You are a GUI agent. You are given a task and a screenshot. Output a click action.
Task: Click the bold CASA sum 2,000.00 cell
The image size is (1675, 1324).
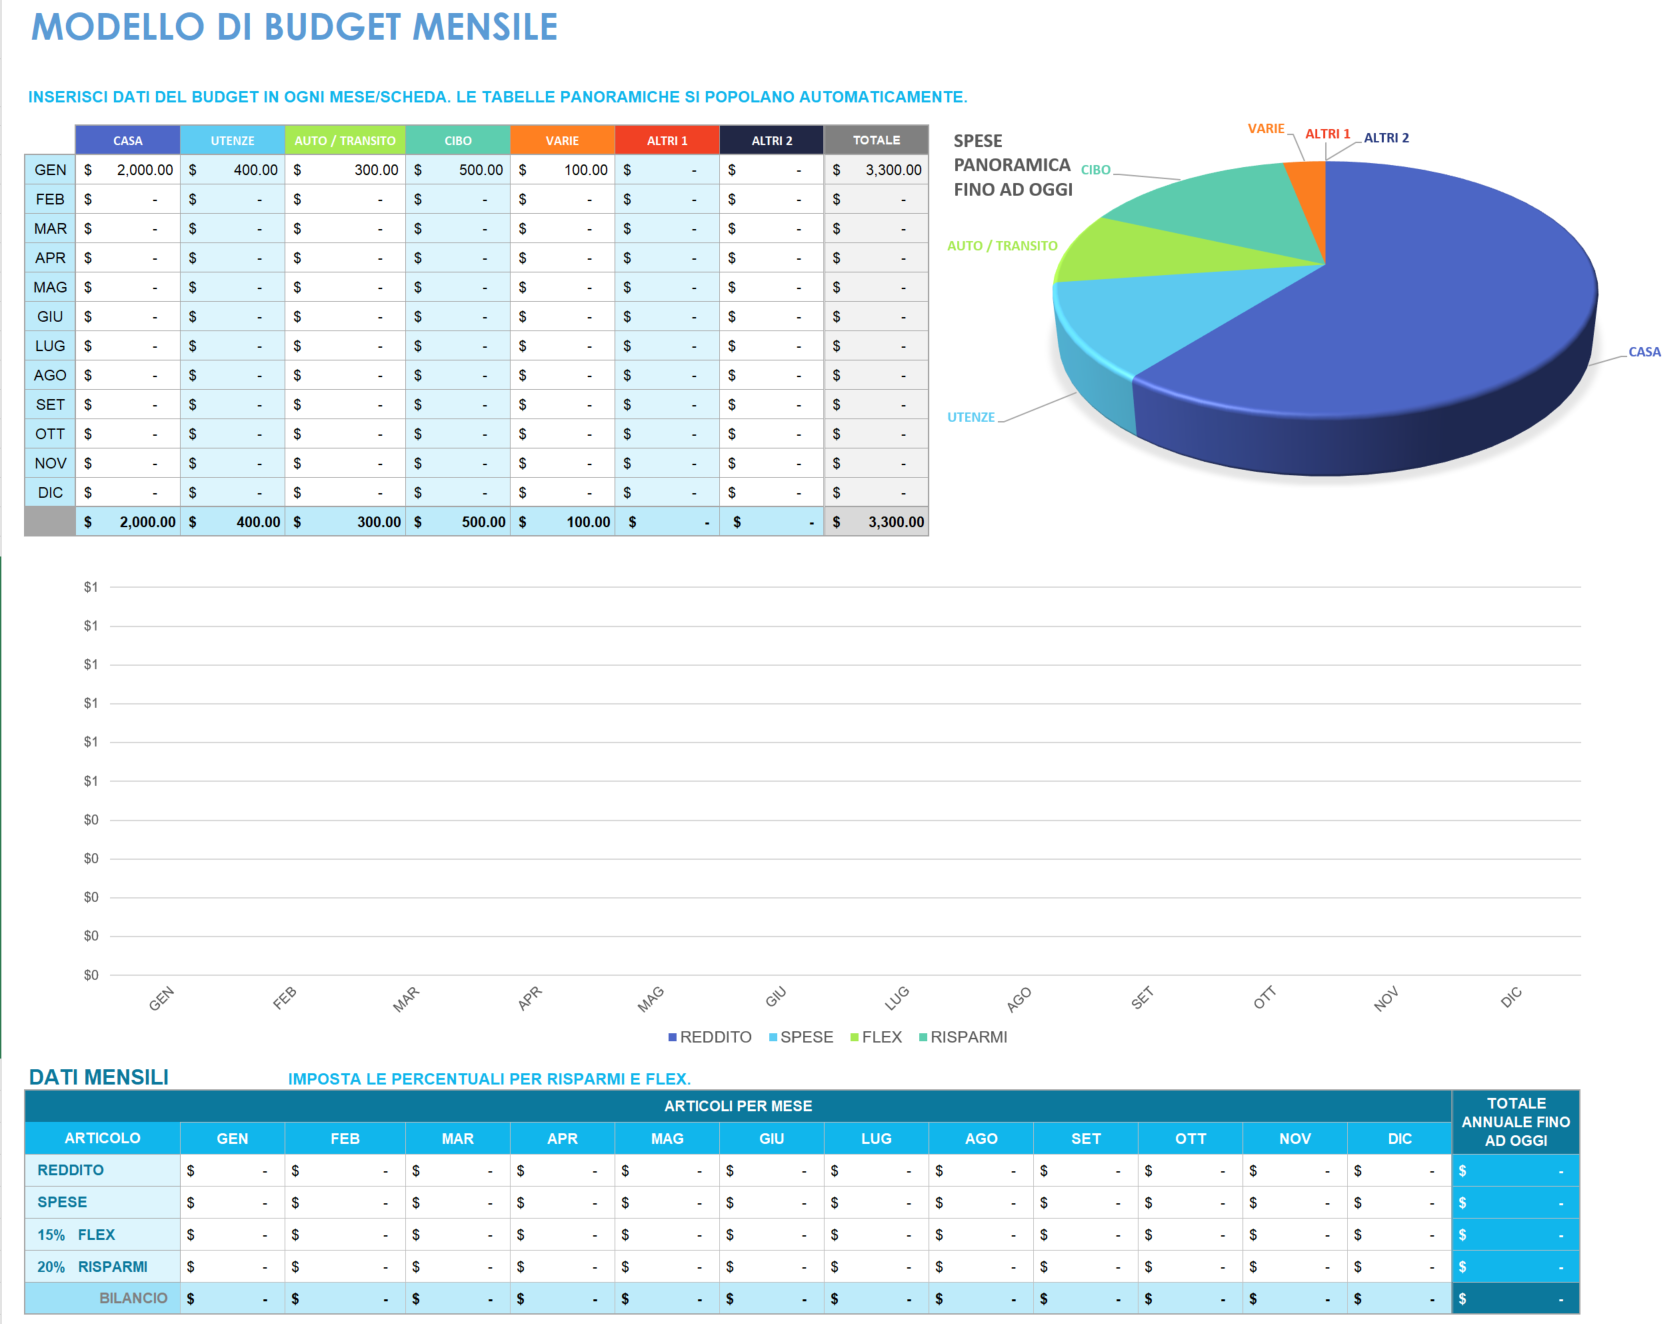click(x=128, y=522)
